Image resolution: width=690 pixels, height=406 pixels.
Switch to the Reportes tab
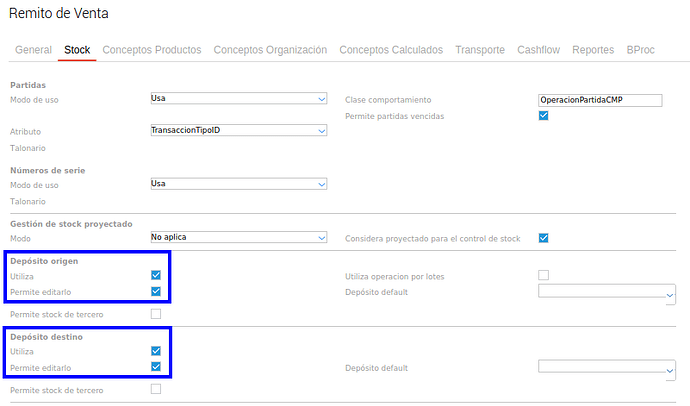593,49
